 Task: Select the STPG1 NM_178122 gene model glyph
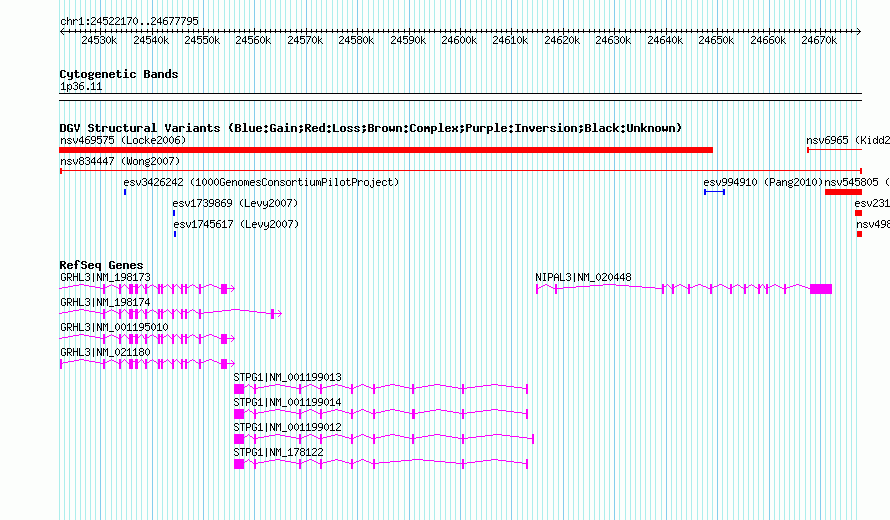click(x=381, y=464)
